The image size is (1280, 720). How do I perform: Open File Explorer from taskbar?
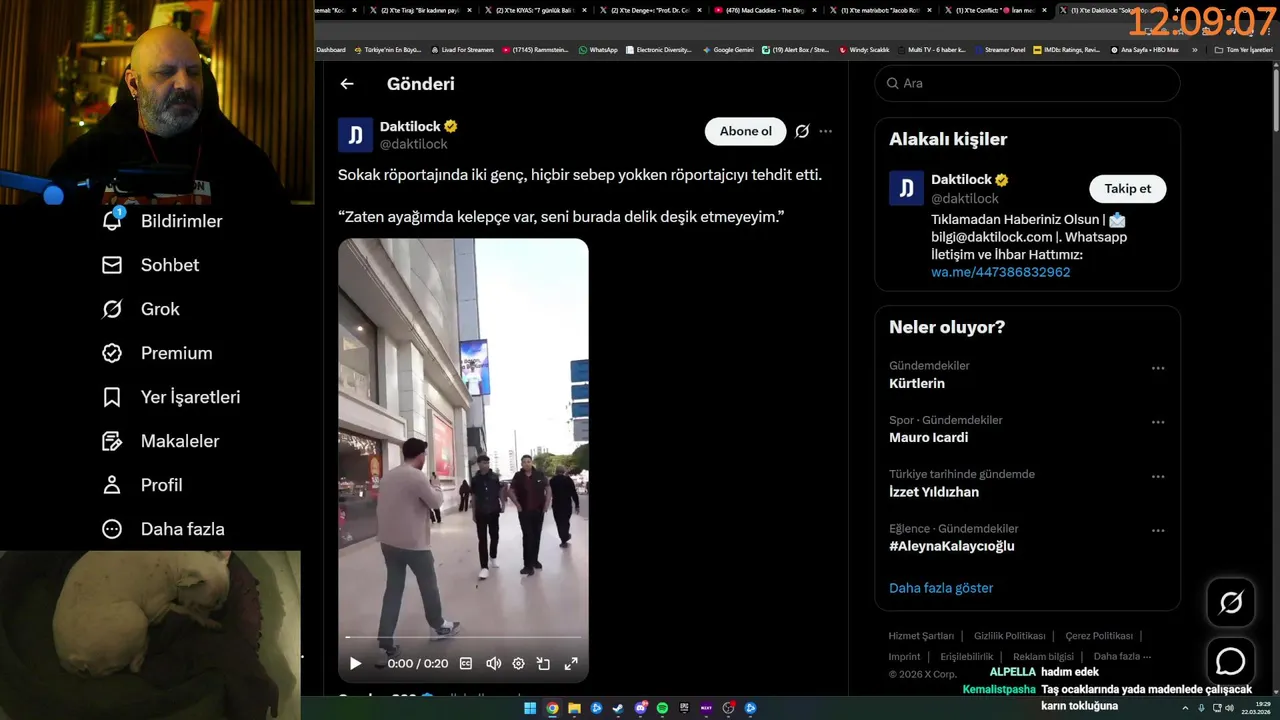[x=574, y=708]
